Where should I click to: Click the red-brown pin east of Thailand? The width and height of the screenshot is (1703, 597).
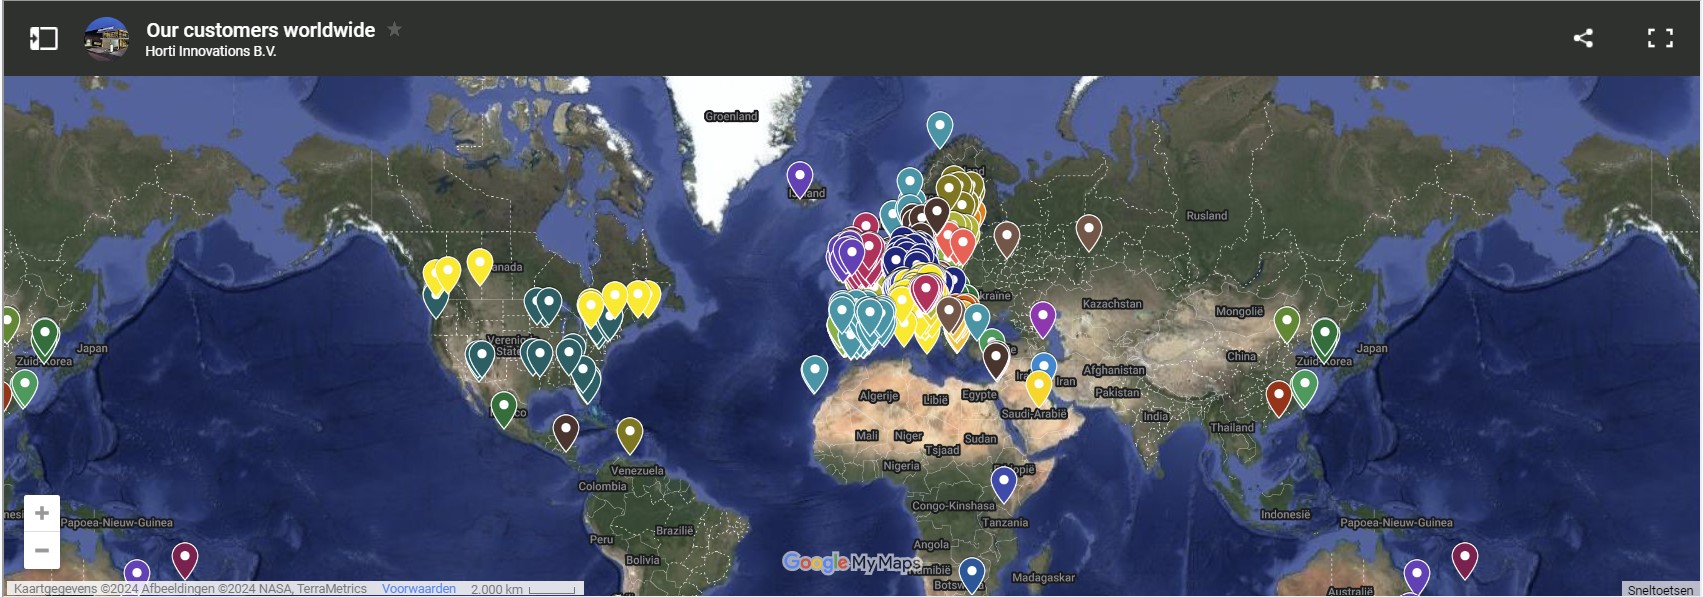[x=1278, y=395]
